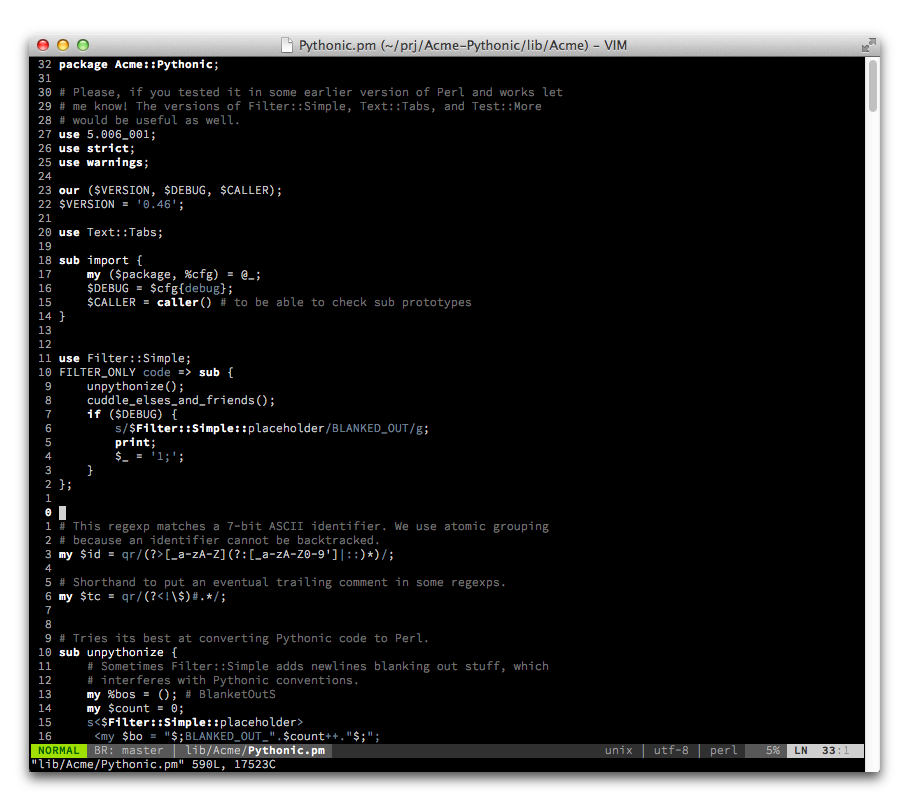This screenshot has width=909, height=807.
Task: Click the 'my $id = qr/...' regex line
Action: pos(227,554)
